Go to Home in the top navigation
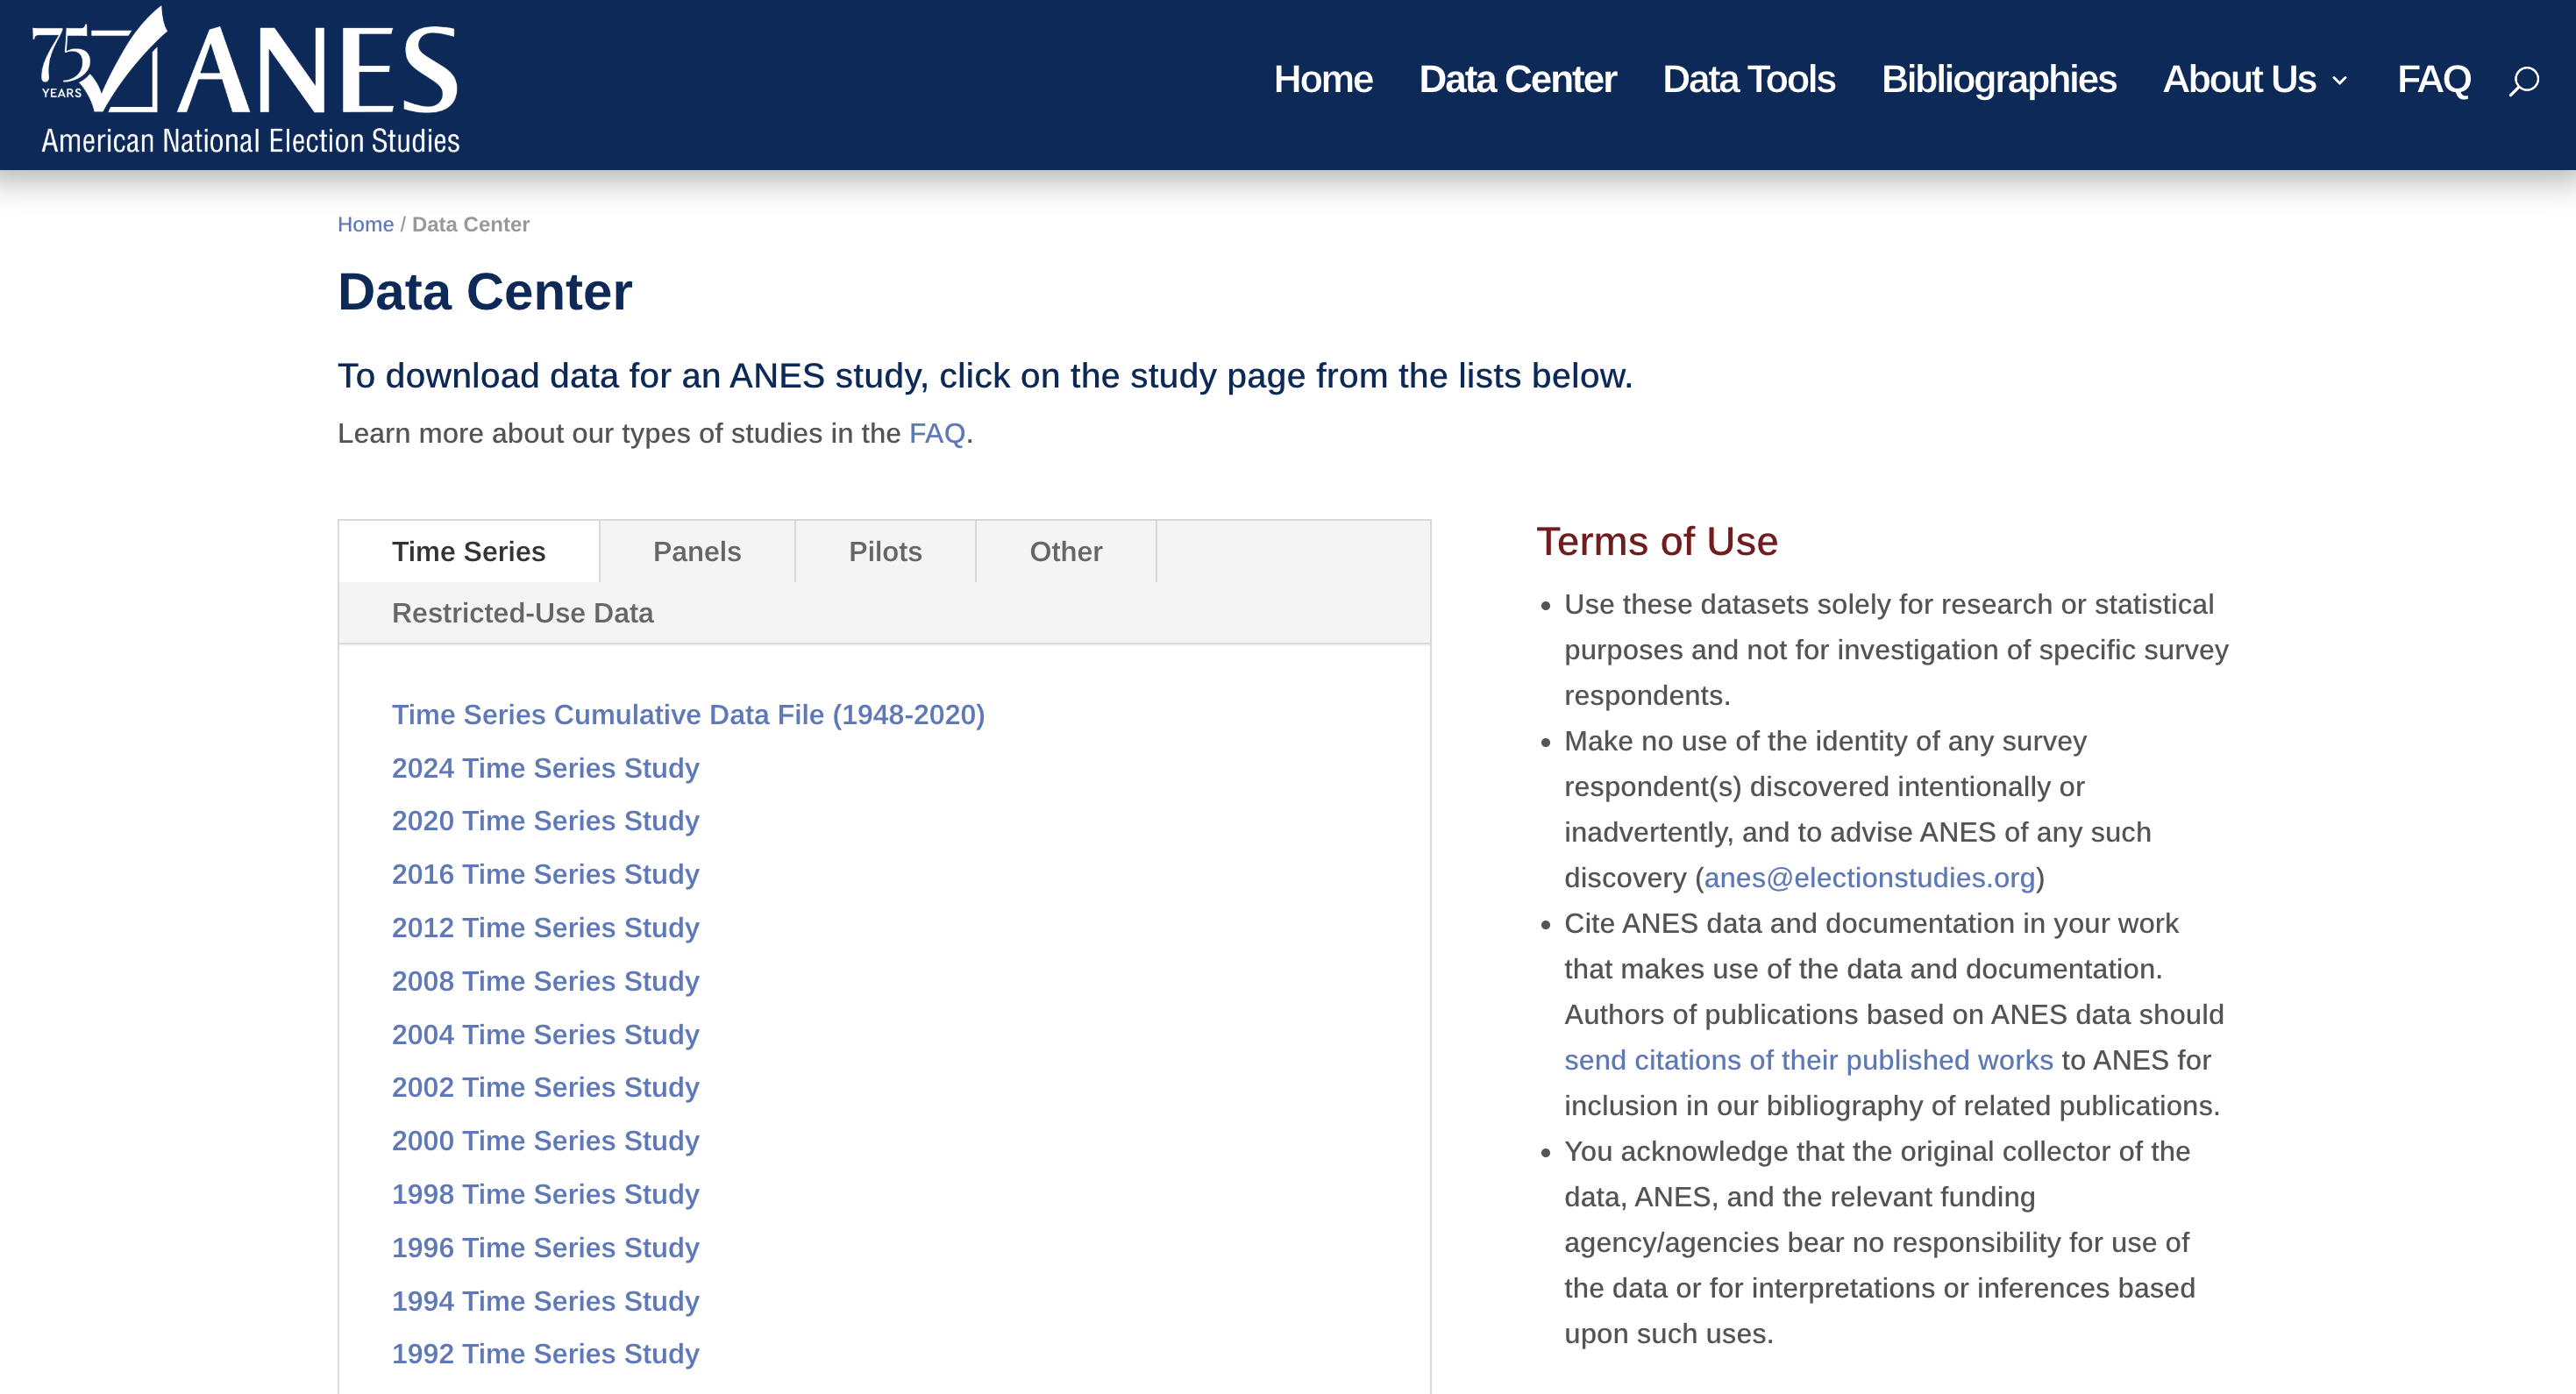The image size is (2576, 1394). pyautogui.click(x=1322, y=80)
